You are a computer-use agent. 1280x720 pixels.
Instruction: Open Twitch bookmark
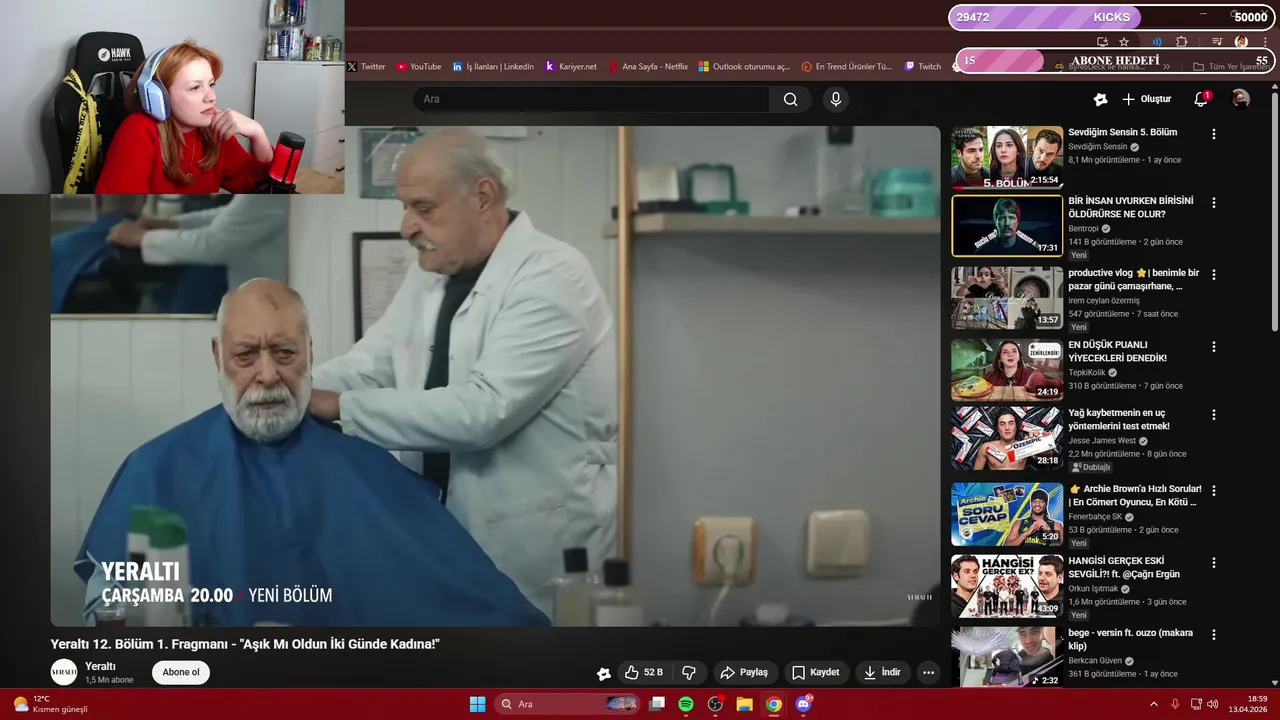(x=923, y=66)
